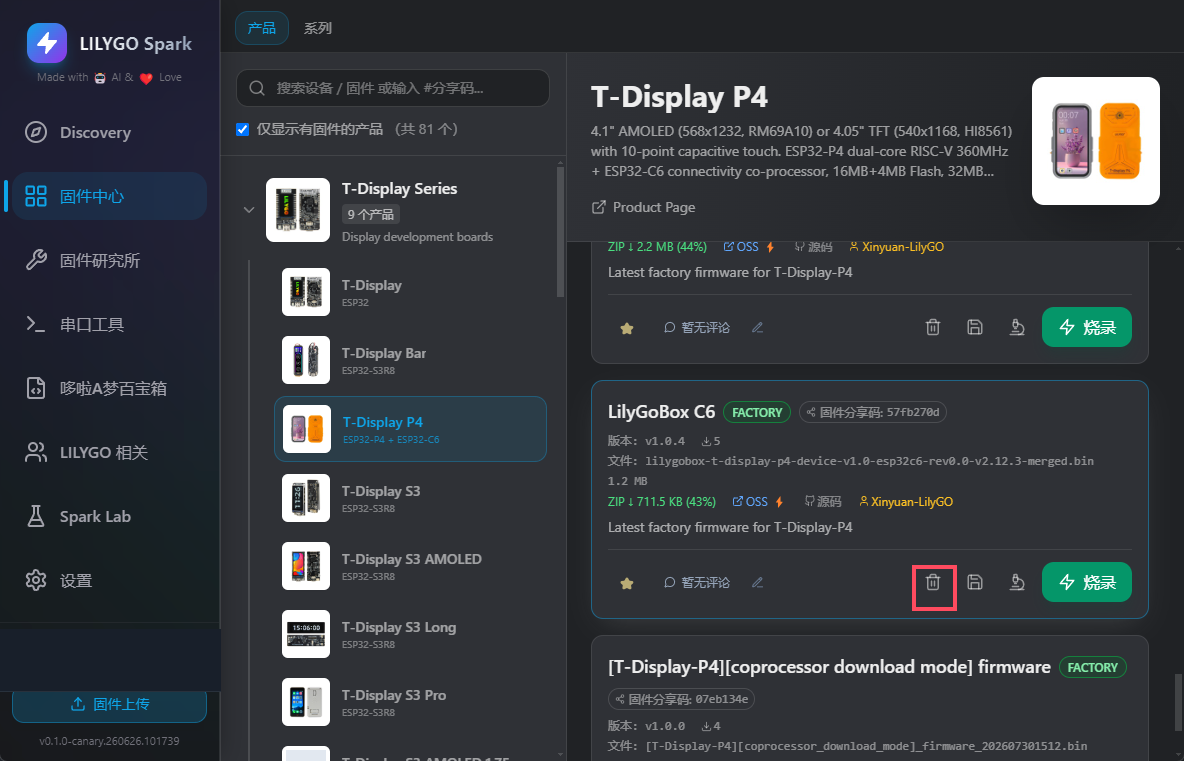Image resolution: width=1184 pixels, height=761 pixels.
Task: Open 设置 settings page
Action: pos(109,581)
